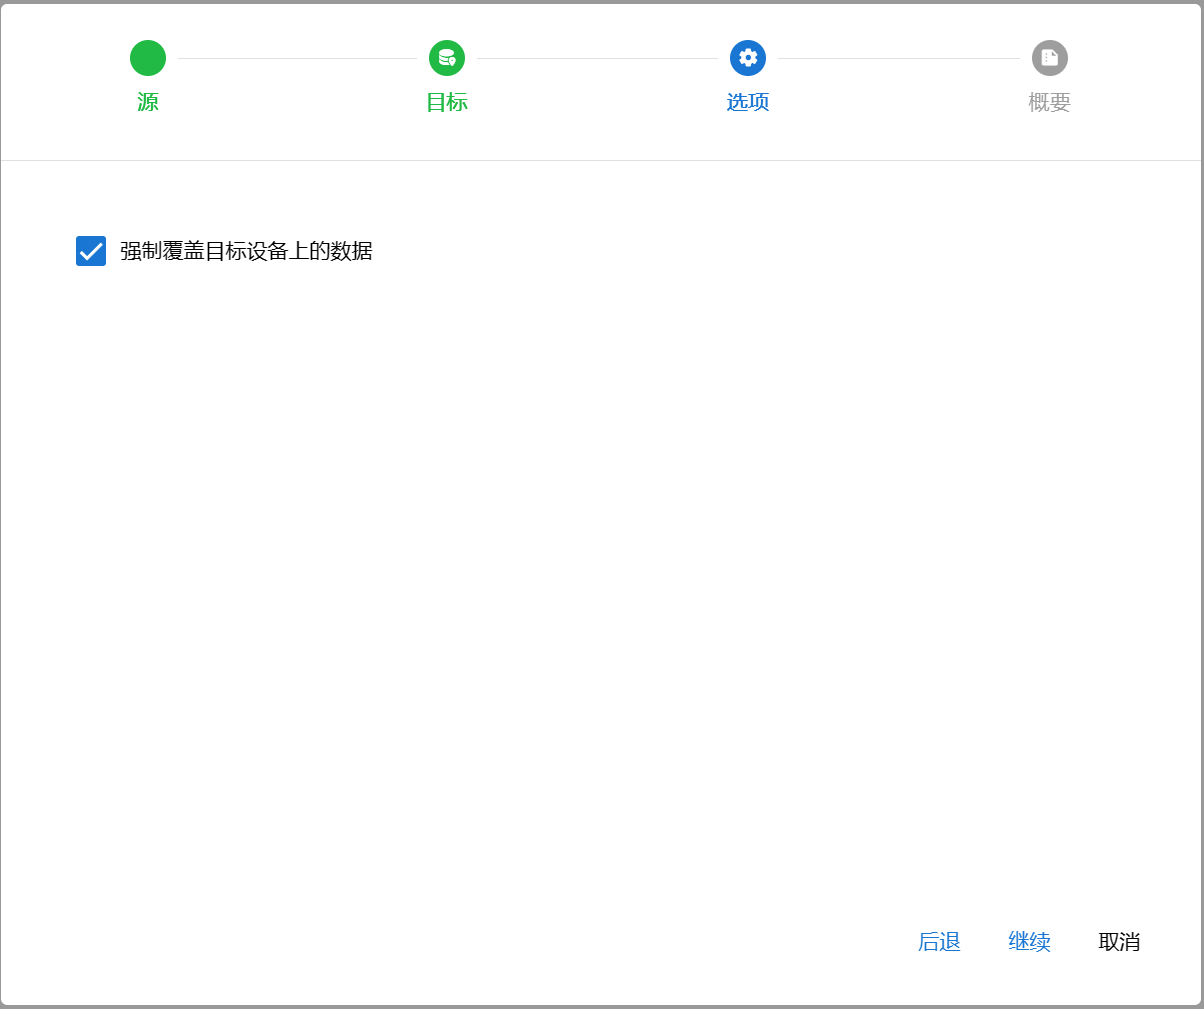
Task: Select the 概要 step label
Action: pyautogui.click(x=1049, y=102)
